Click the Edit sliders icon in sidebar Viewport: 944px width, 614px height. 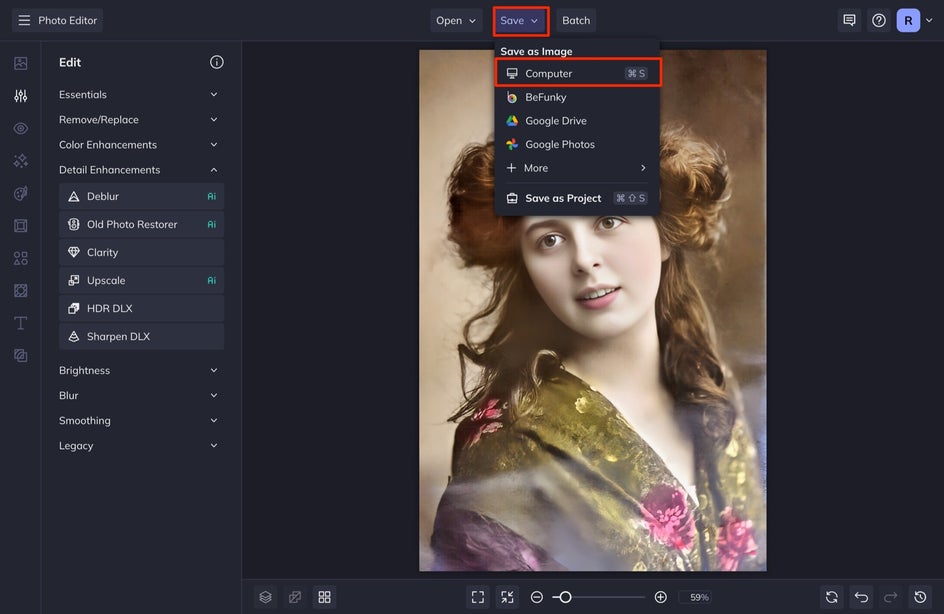point(20,96)
